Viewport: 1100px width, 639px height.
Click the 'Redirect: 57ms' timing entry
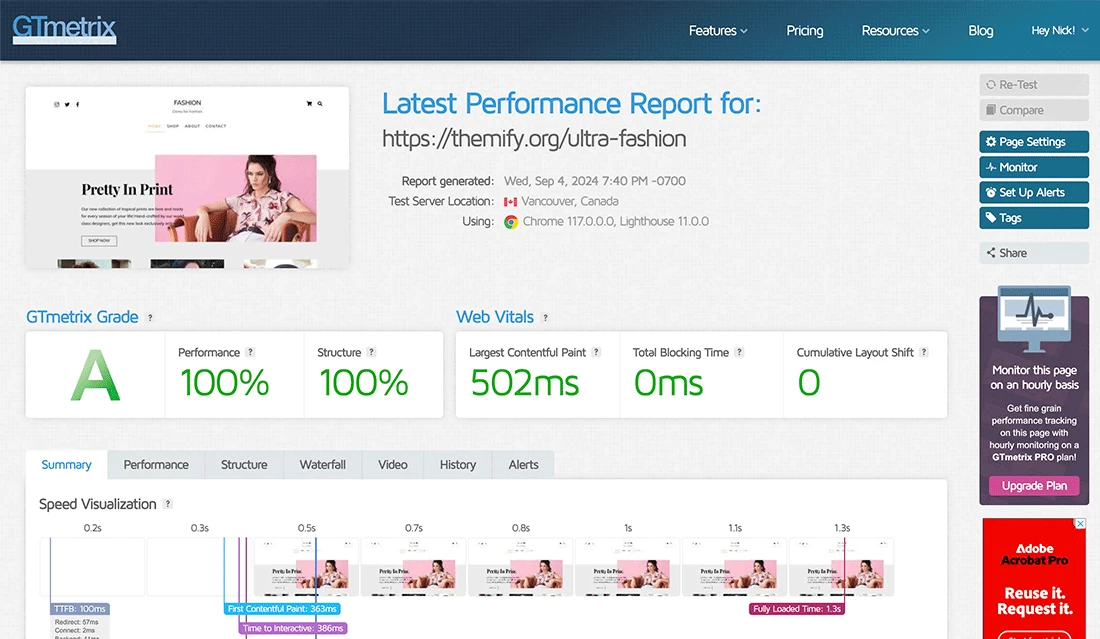coord(76,622)
